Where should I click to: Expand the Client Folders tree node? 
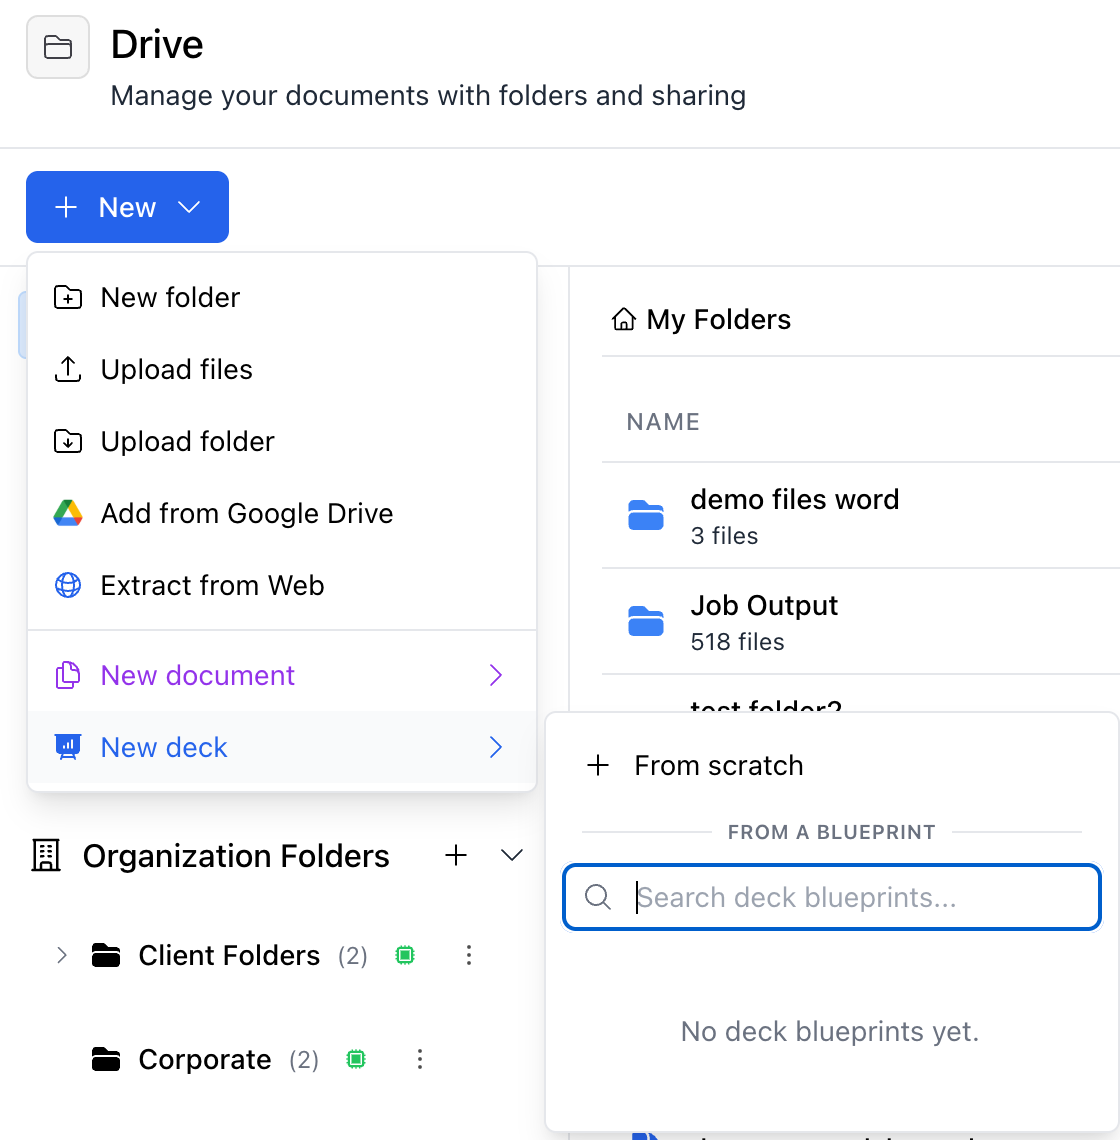tap(62, 955)
